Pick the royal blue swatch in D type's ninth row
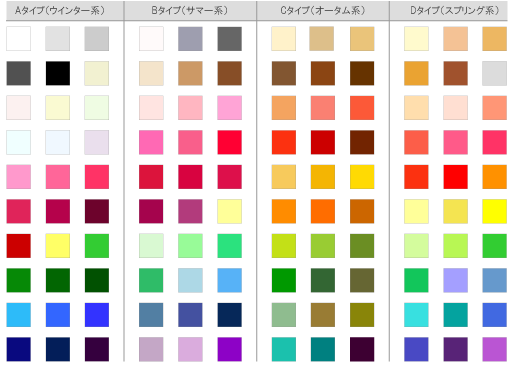The width and height of the screenshot is (511, 372). tap(495, 315)
